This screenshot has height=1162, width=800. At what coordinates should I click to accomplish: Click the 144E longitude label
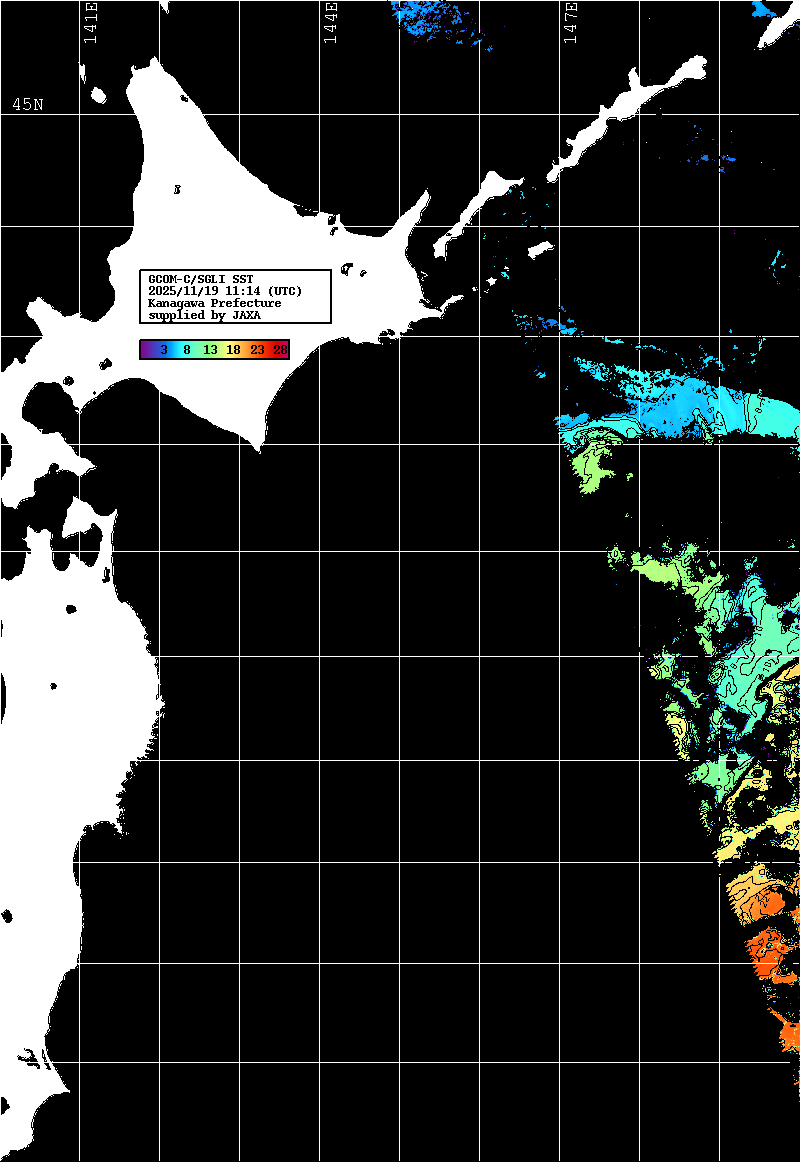point(331,23)
